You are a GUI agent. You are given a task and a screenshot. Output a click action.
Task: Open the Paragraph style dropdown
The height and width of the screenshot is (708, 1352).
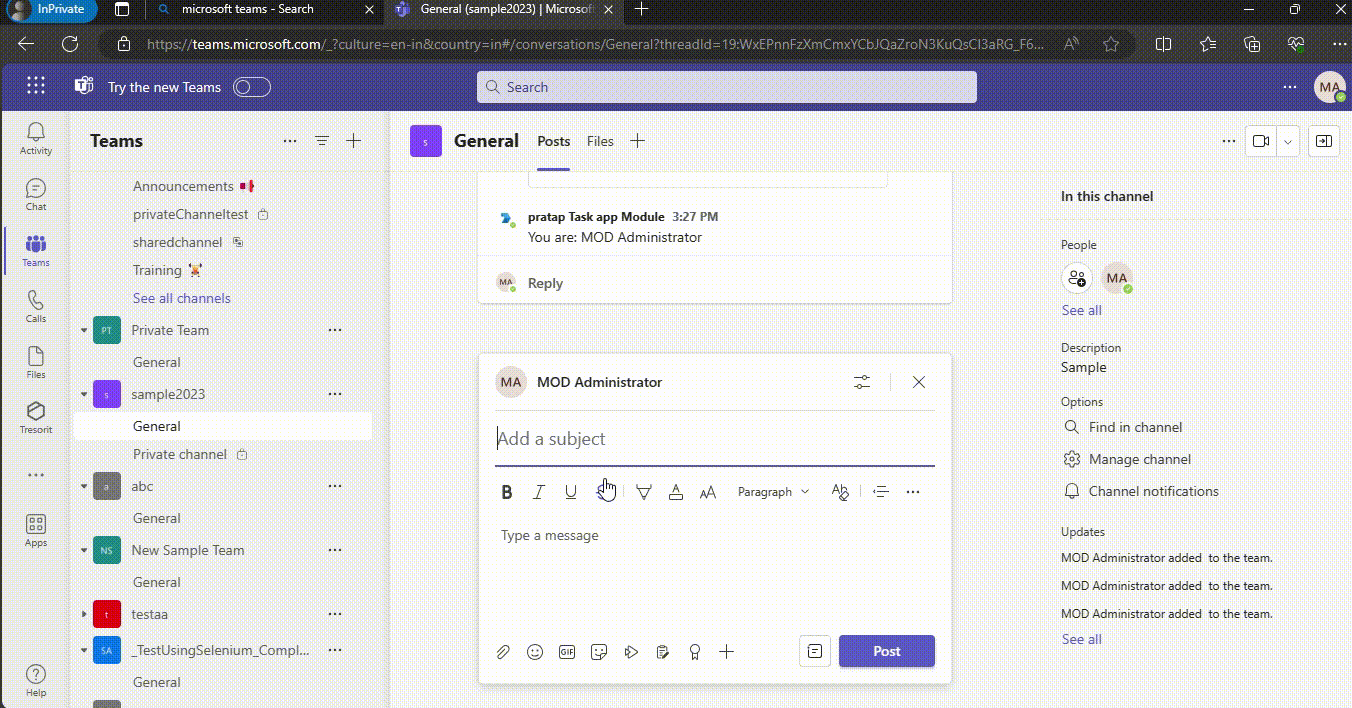[x=773, y=492]
